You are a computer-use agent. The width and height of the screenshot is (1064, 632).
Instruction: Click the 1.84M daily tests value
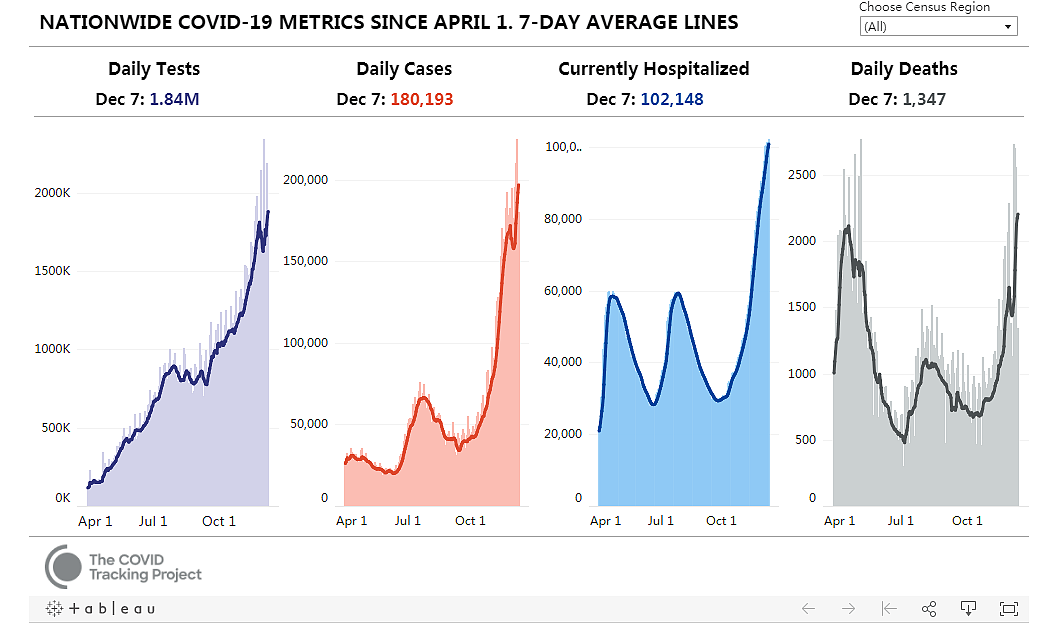point(174,99)
